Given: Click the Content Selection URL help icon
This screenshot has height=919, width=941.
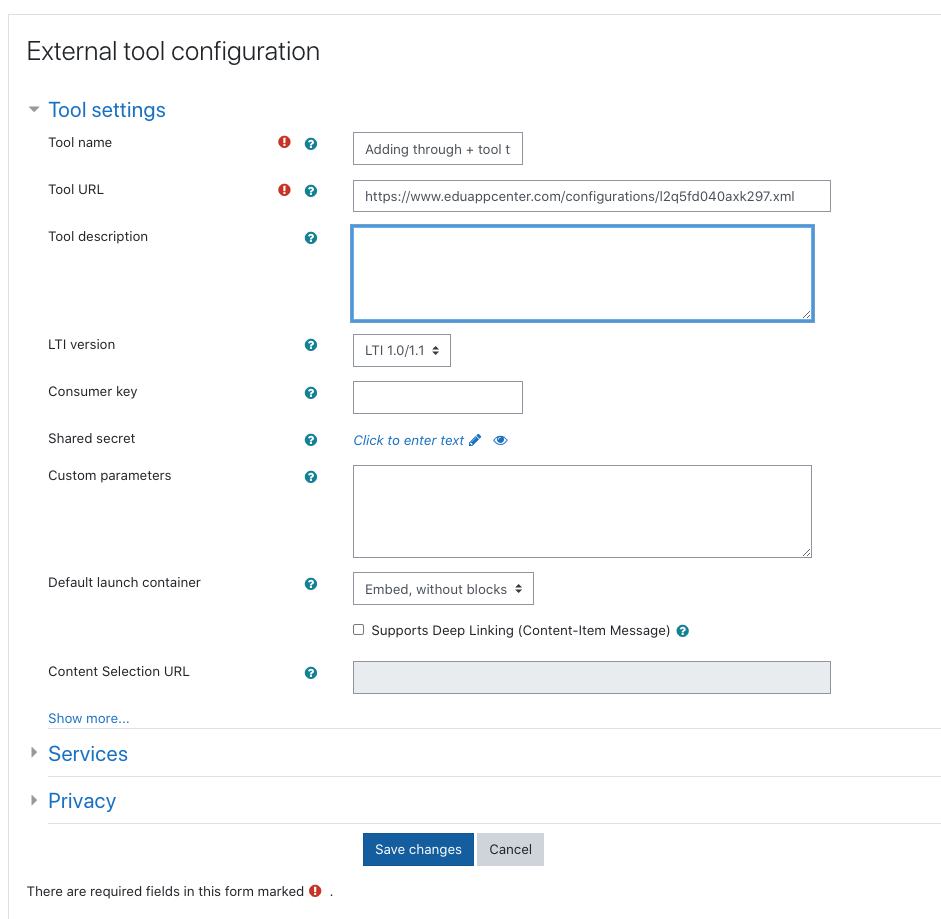Looking at the screenshot, I should click(x=310, y=672).
